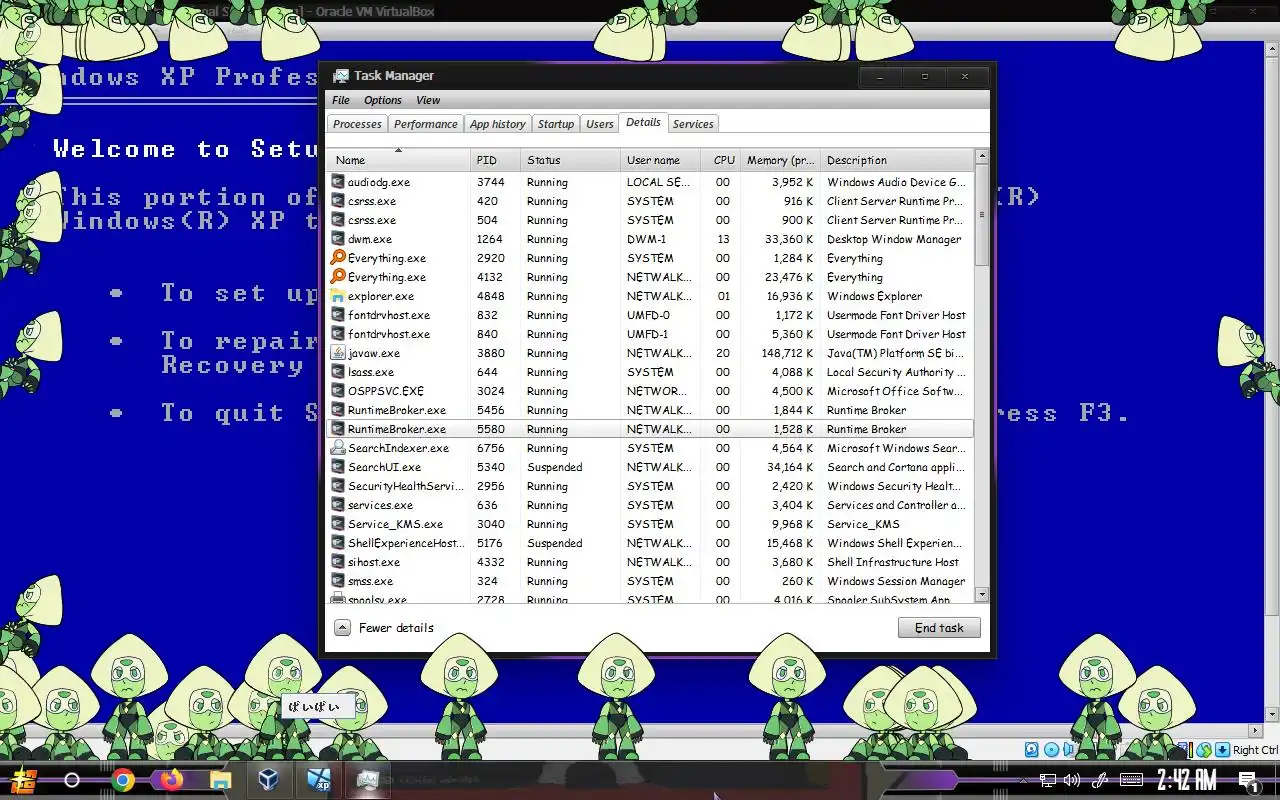Click the pen workspace tray icon
Image resolution: width=1280 pixels, height=800 pixels.
click(1100, 780)
